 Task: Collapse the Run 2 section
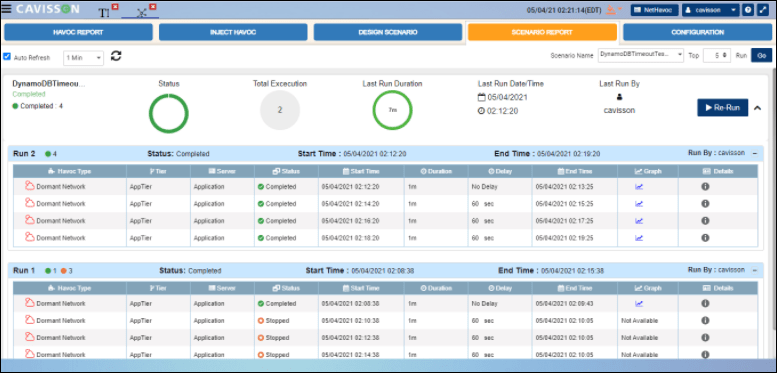[755, 154]
